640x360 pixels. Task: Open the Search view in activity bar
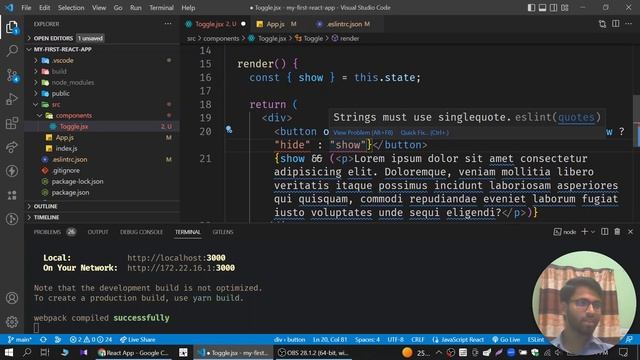(12, 51)
